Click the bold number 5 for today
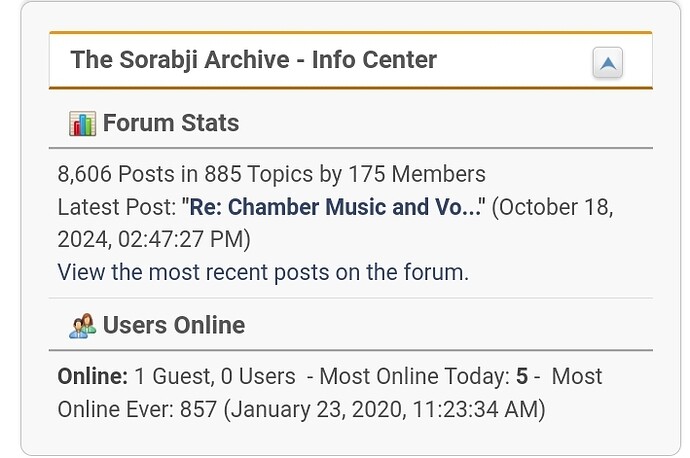The height and width of the screenshot is (458, 690). (522, 377)
